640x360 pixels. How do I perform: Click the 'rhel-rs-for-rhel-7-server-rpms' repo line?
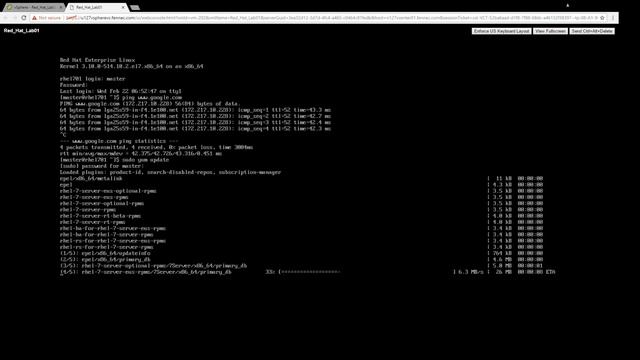point(106,247)
